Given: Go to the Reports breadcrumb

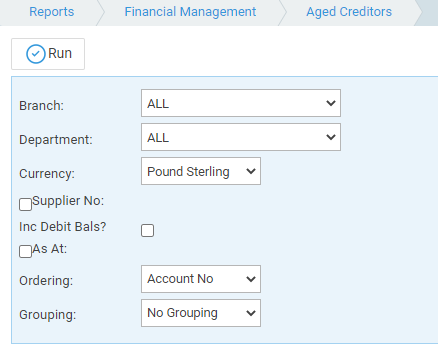Looking at the screenshot, I should (52, 12).
